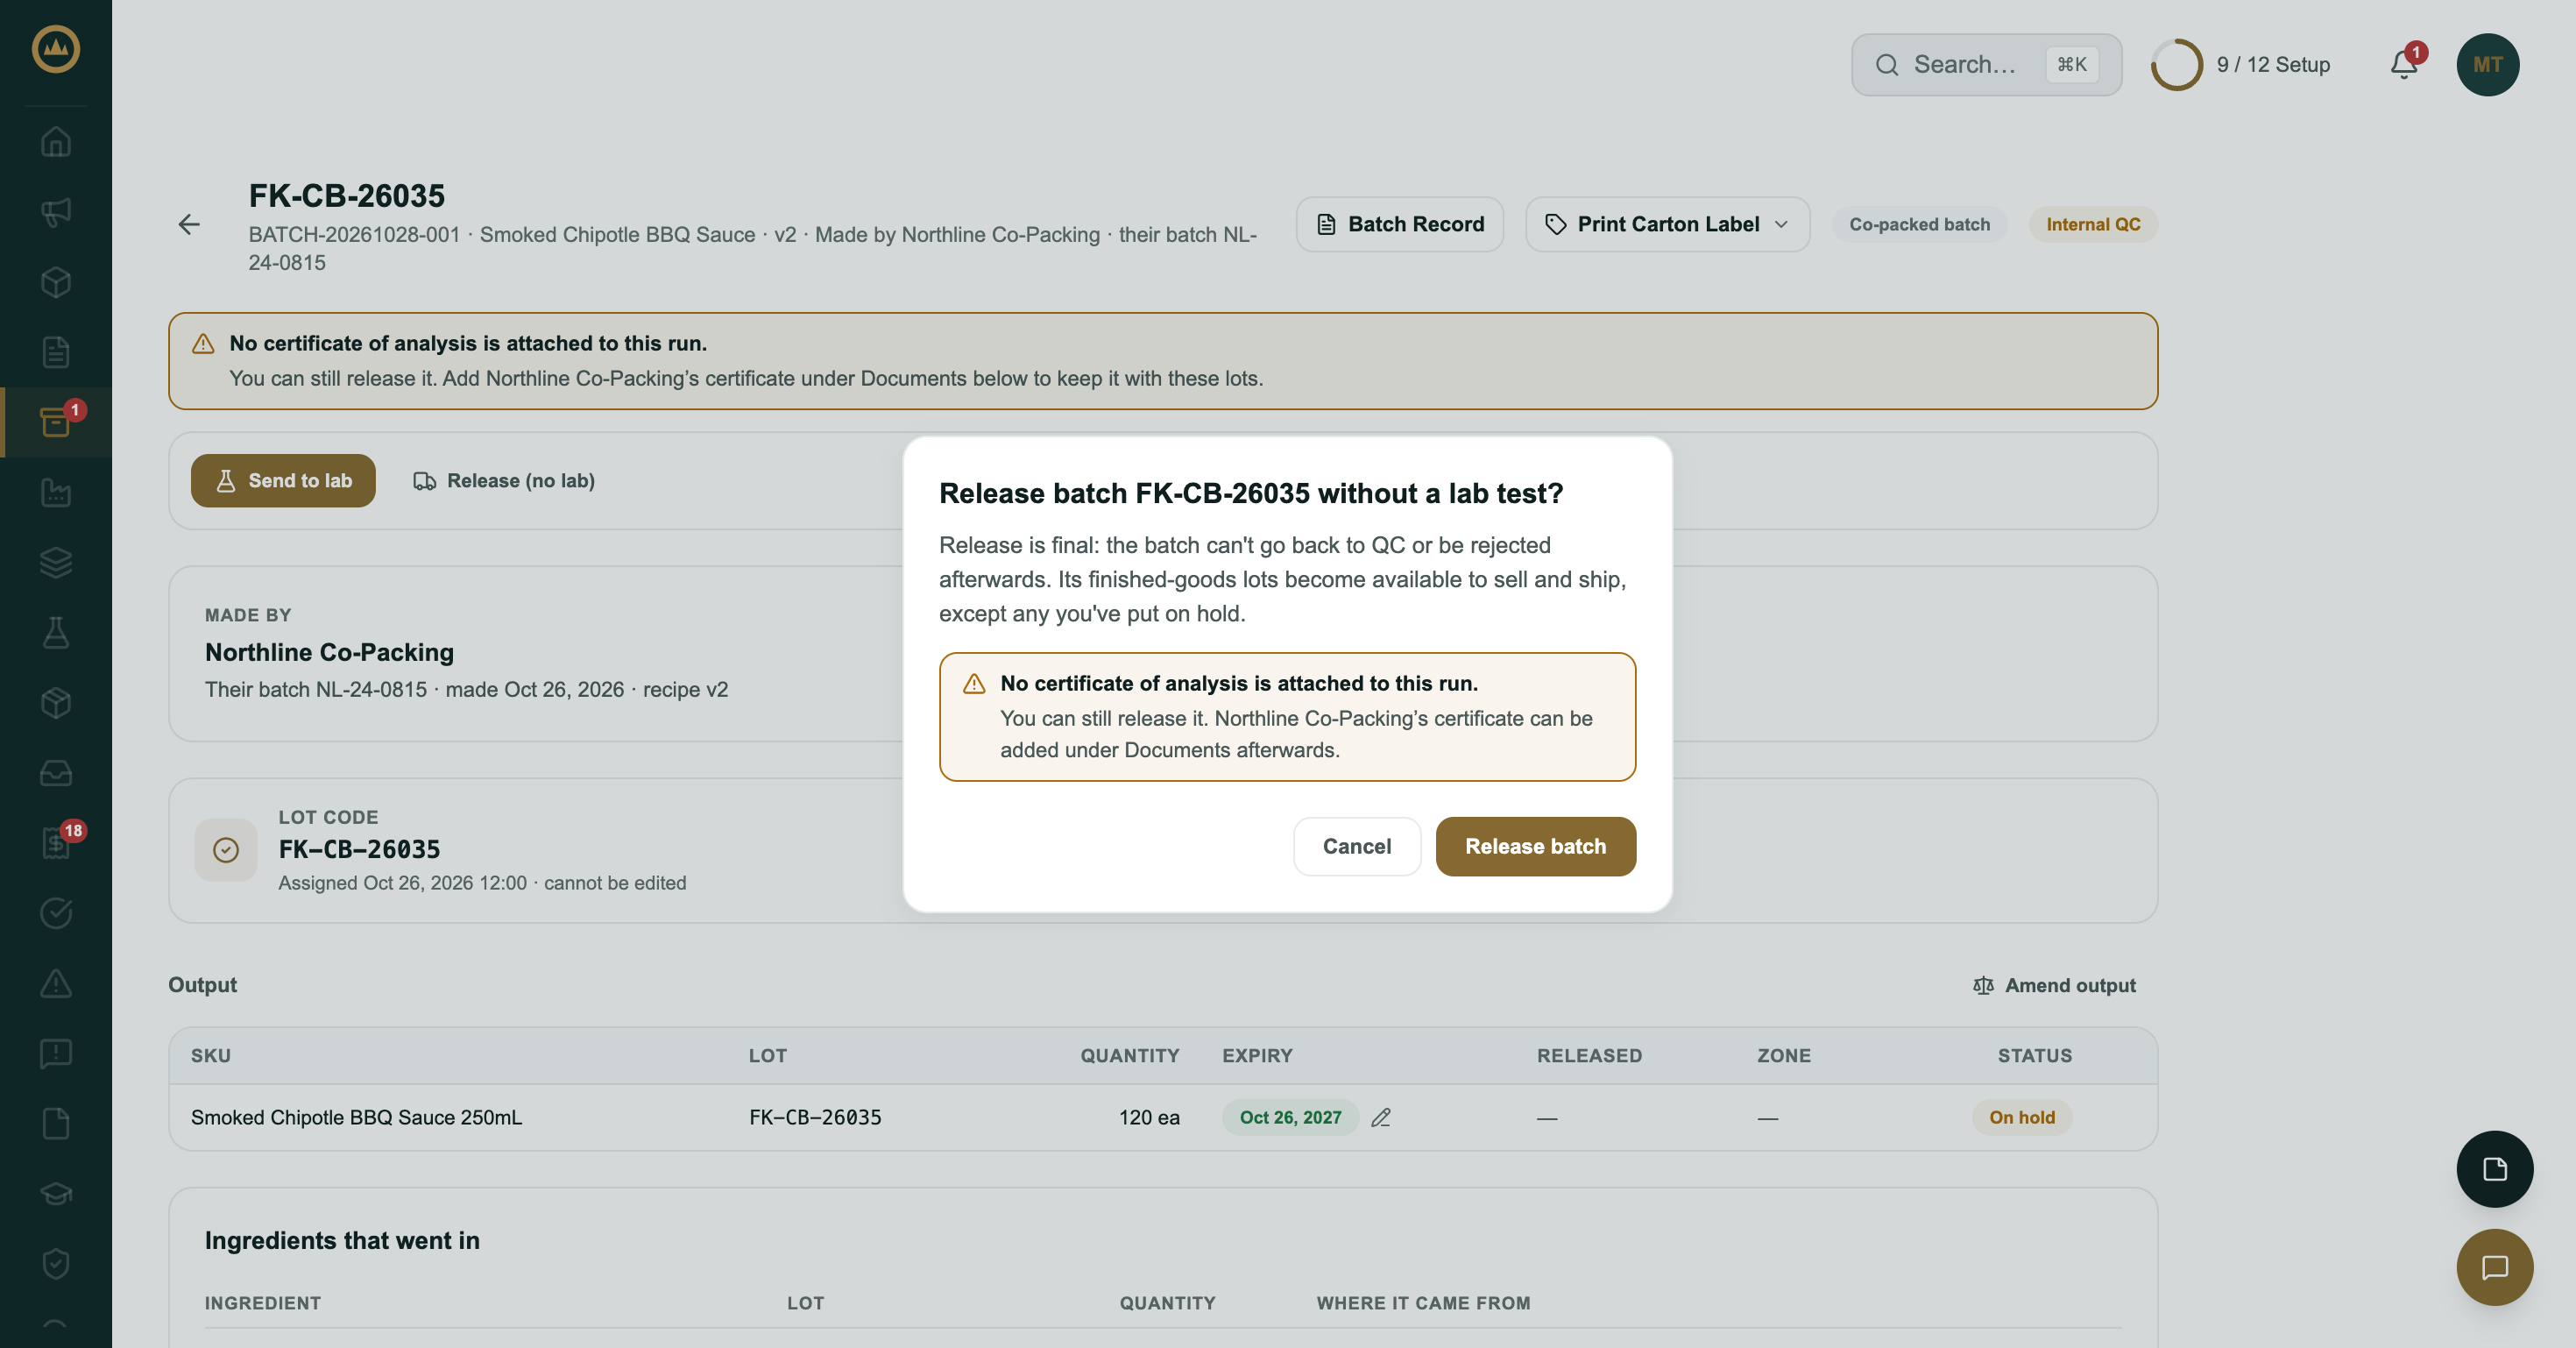Click the Internal QC badge

pos(2092,224)
